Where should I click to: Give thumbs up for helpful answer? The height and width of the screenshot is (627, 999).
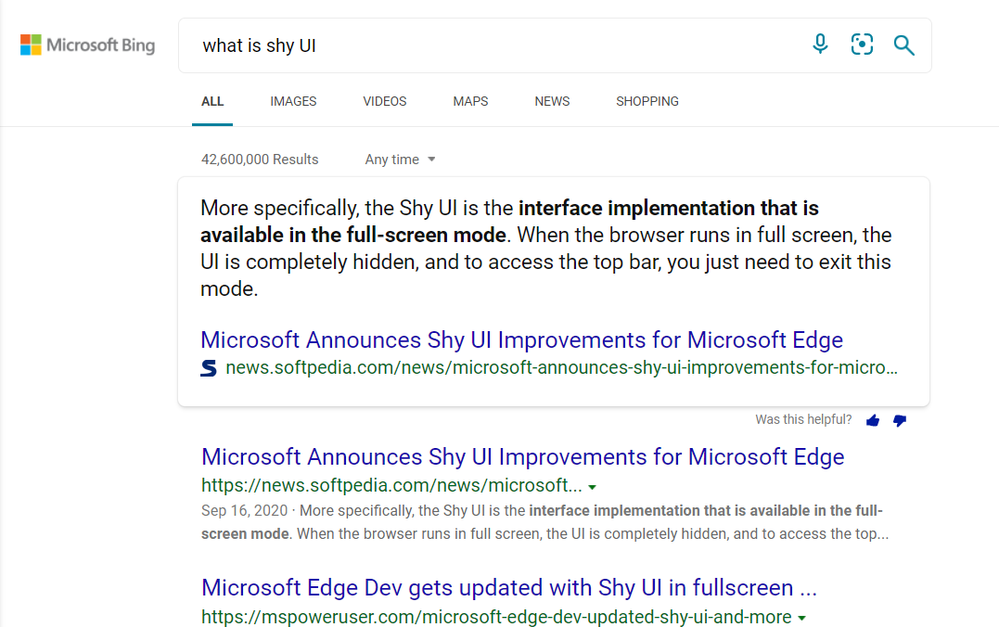point(873,421)
